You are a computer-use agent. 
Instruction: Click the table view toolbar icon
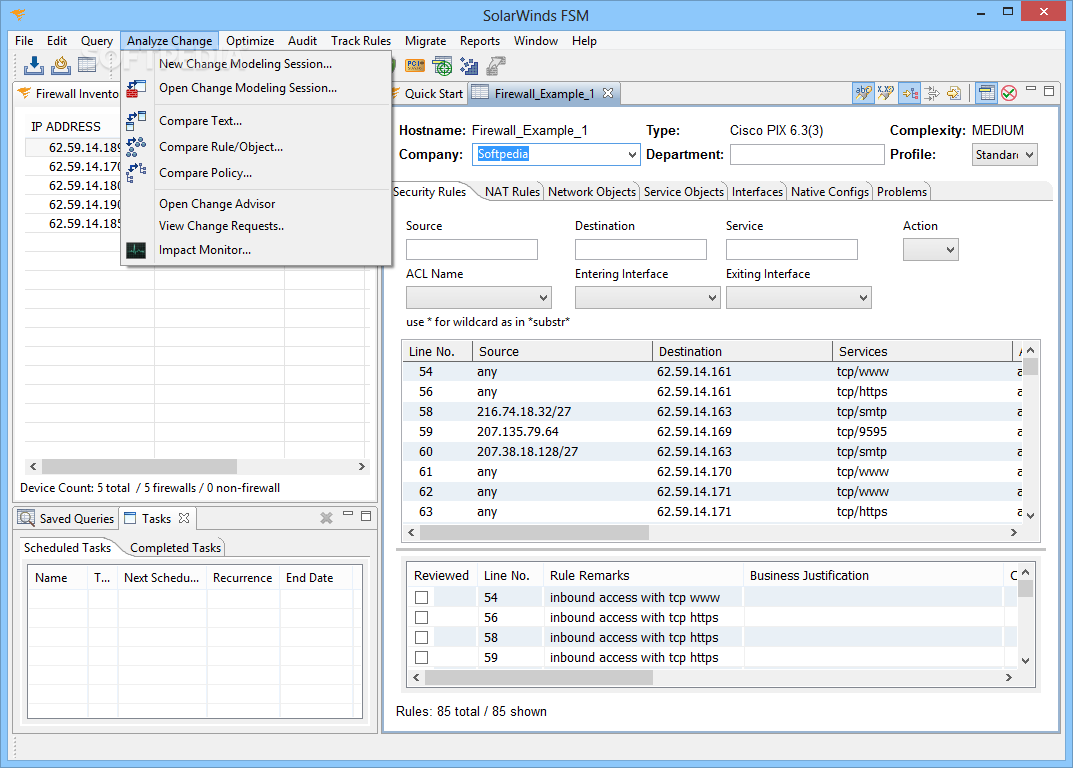(87, 66)
